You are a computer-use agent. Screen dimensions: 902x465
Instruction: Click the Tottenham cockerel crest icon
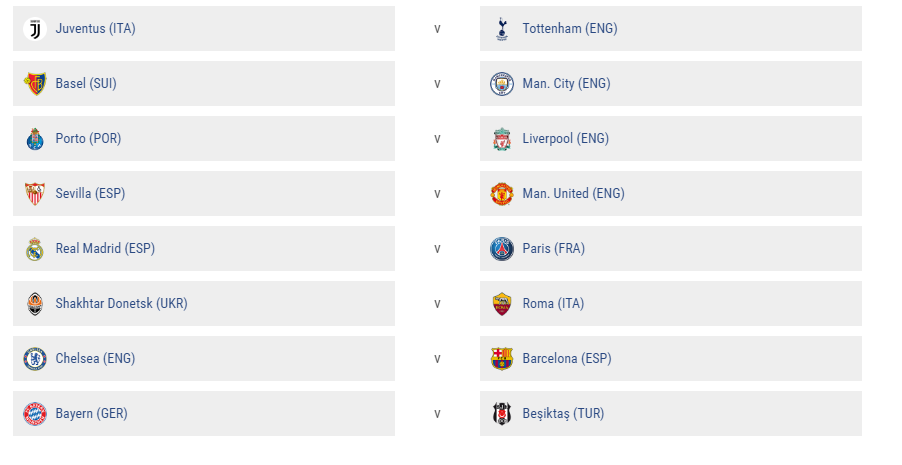coord(502,29)
